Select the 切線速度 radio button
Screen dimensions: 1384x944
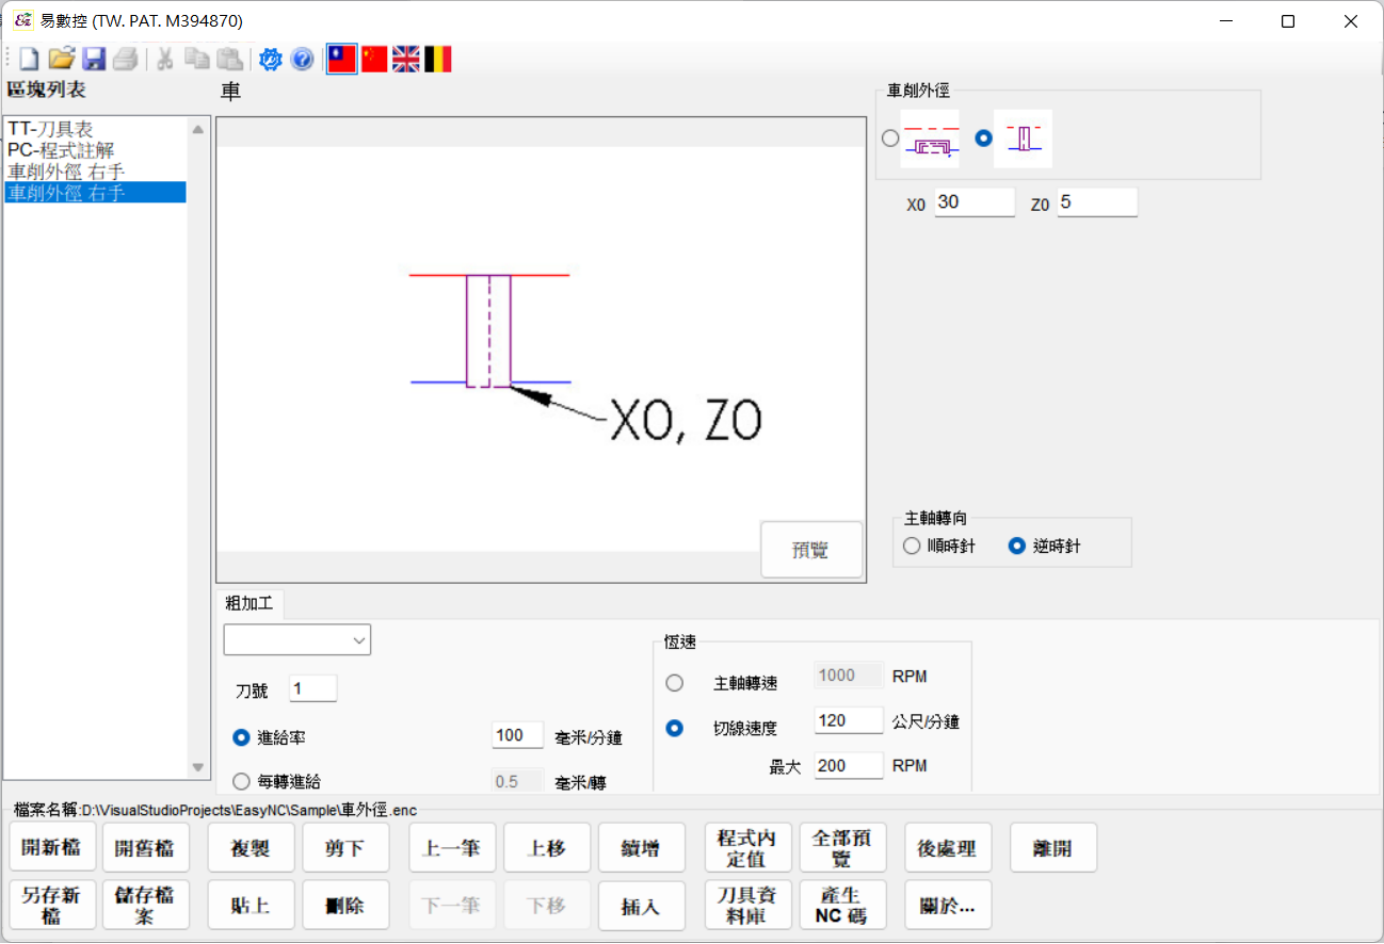click(675, 728)
